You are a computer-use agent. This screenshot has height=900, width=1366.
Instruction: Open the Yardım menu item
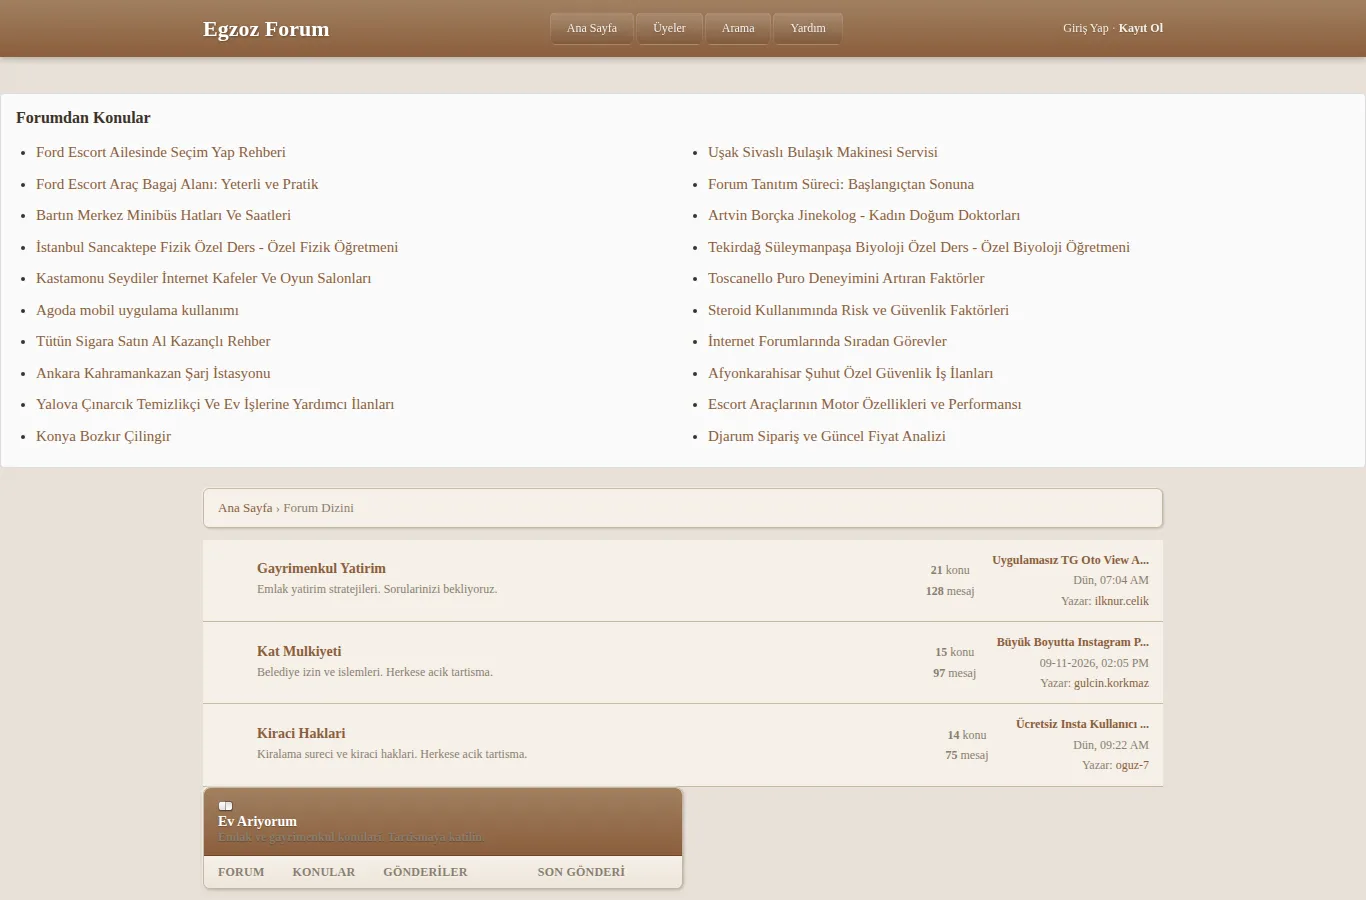point(808,28)
